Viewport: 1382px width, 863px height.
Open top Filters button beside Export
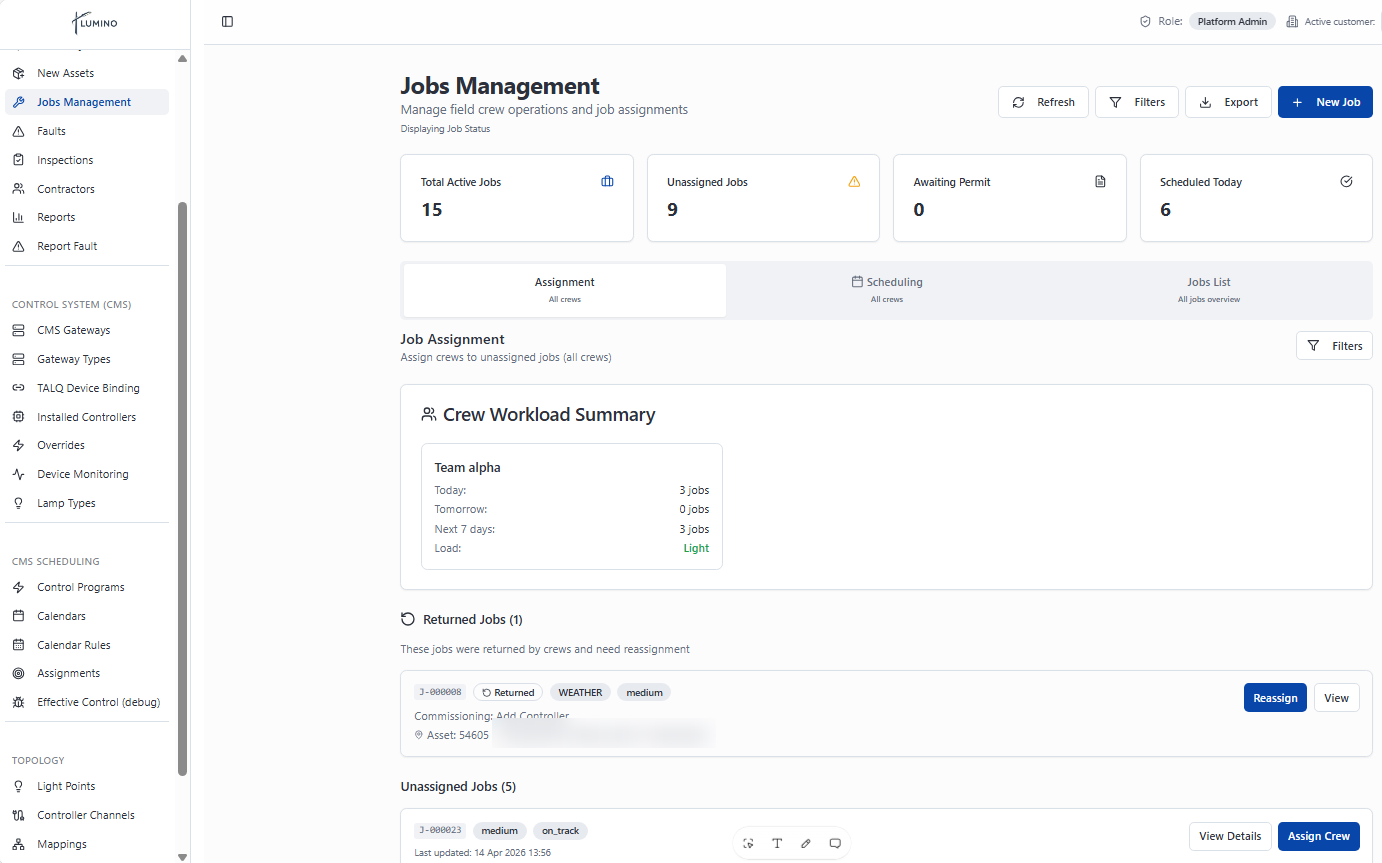pyautogui.click(x=1137, y=102)
